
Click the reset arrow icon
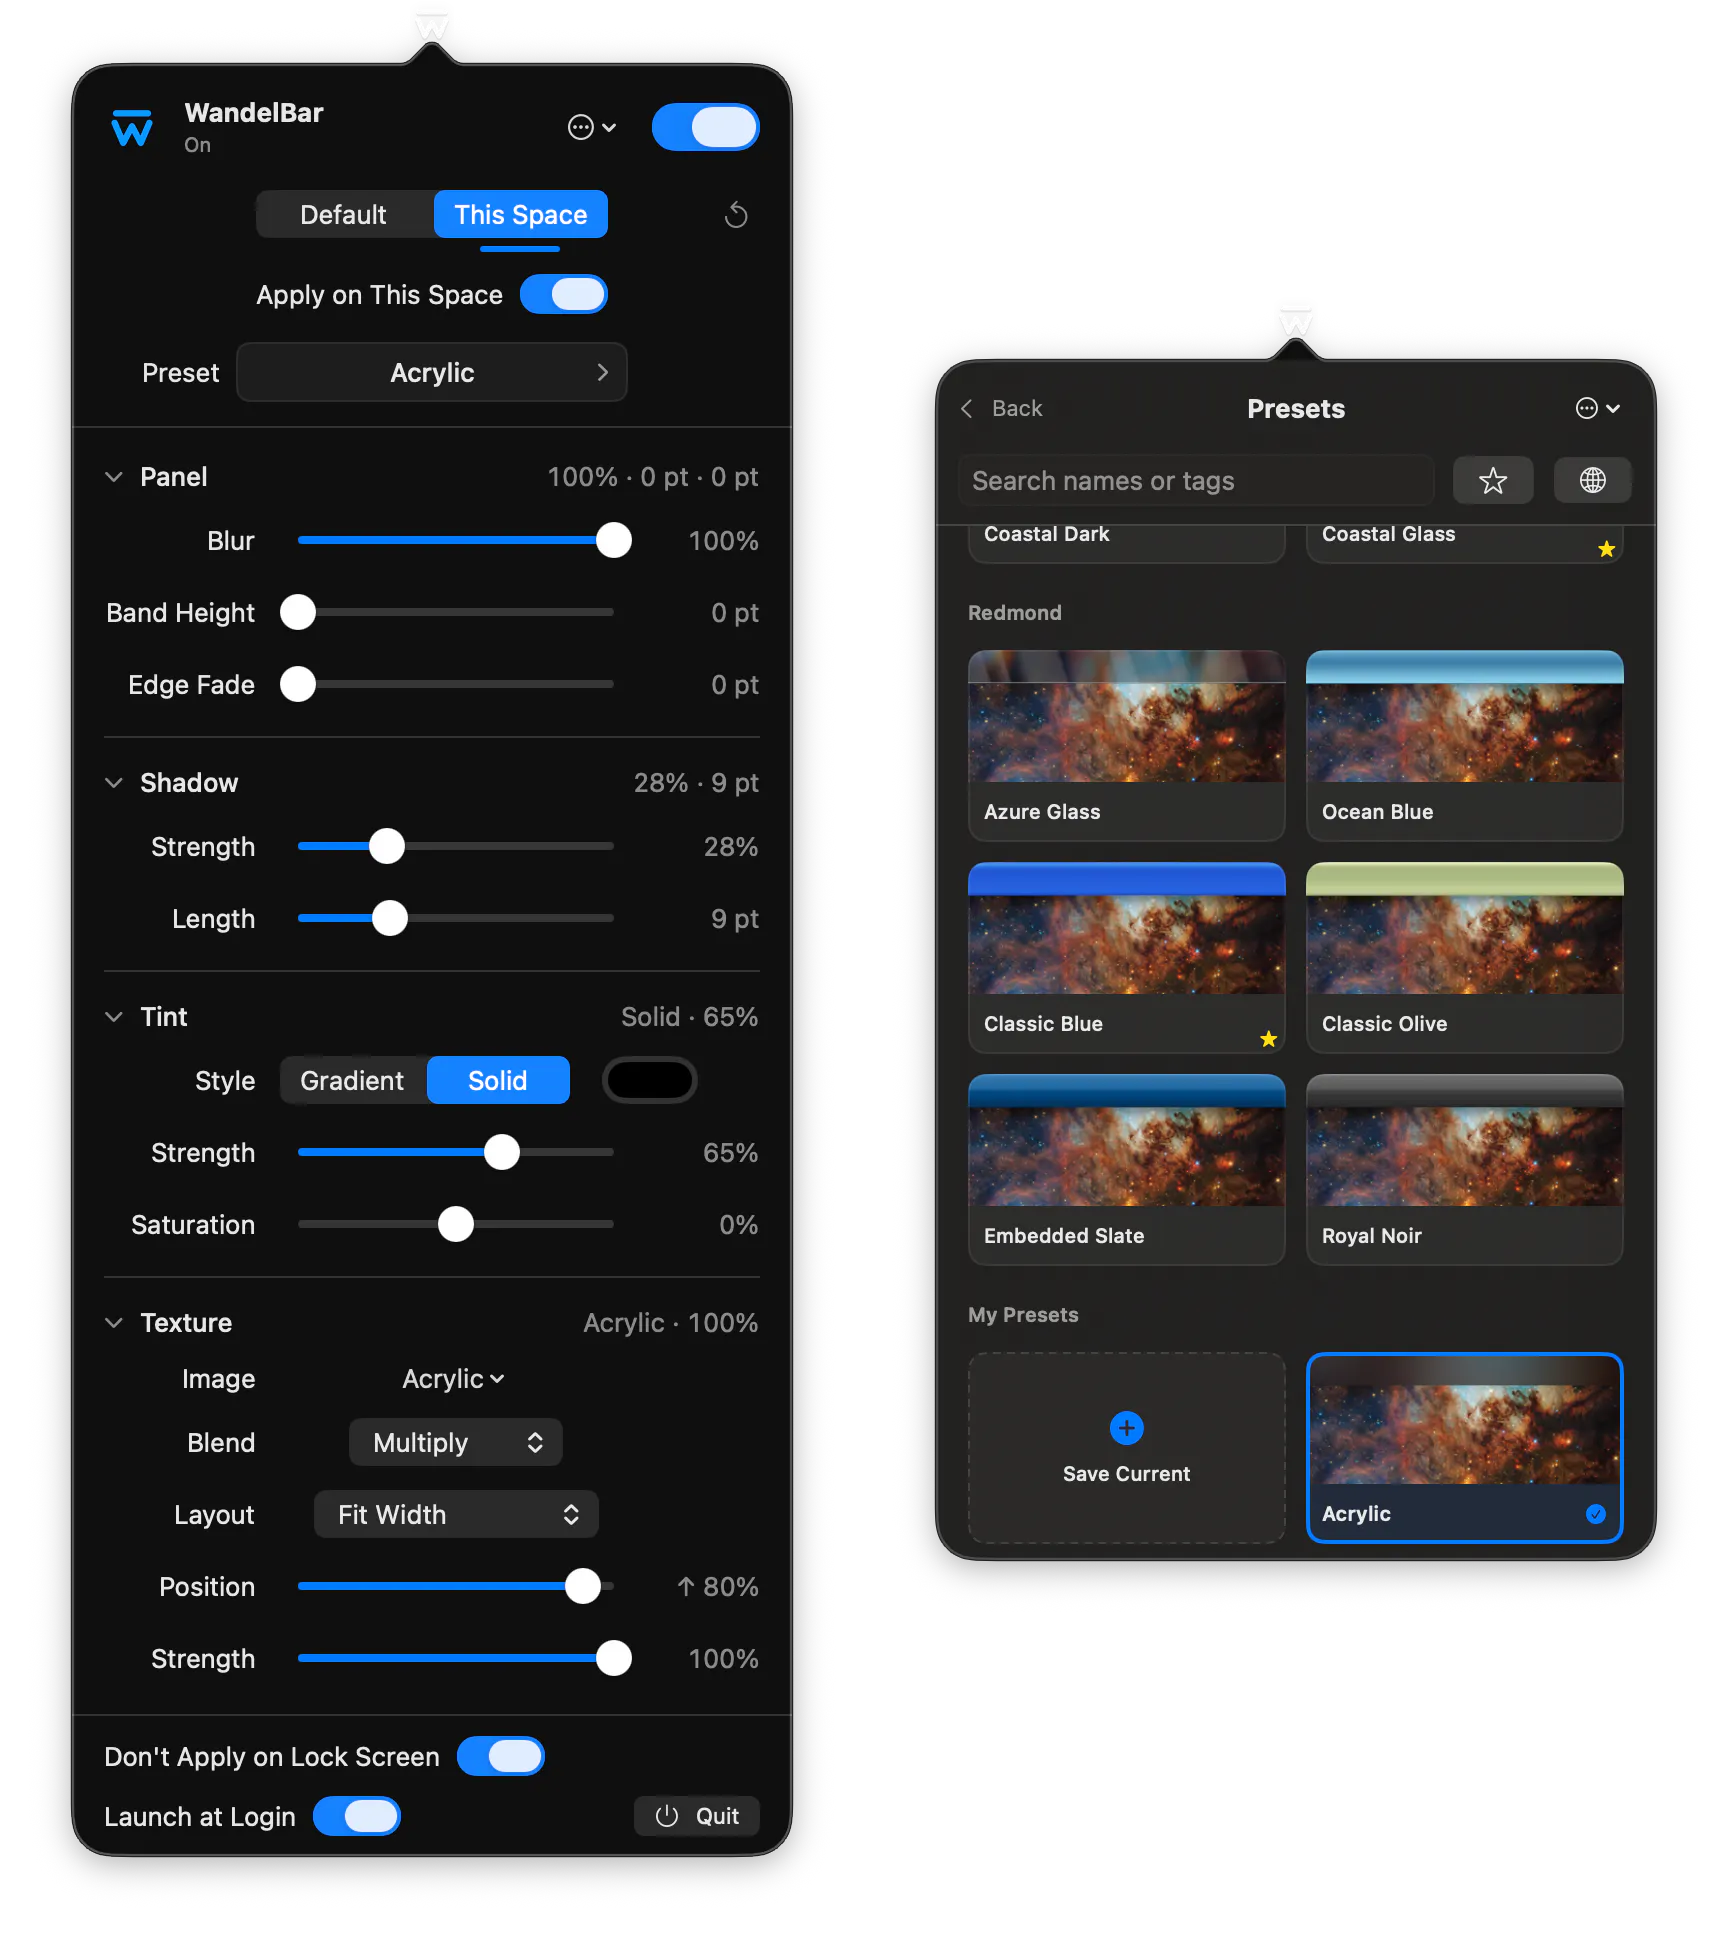(736, 215)
